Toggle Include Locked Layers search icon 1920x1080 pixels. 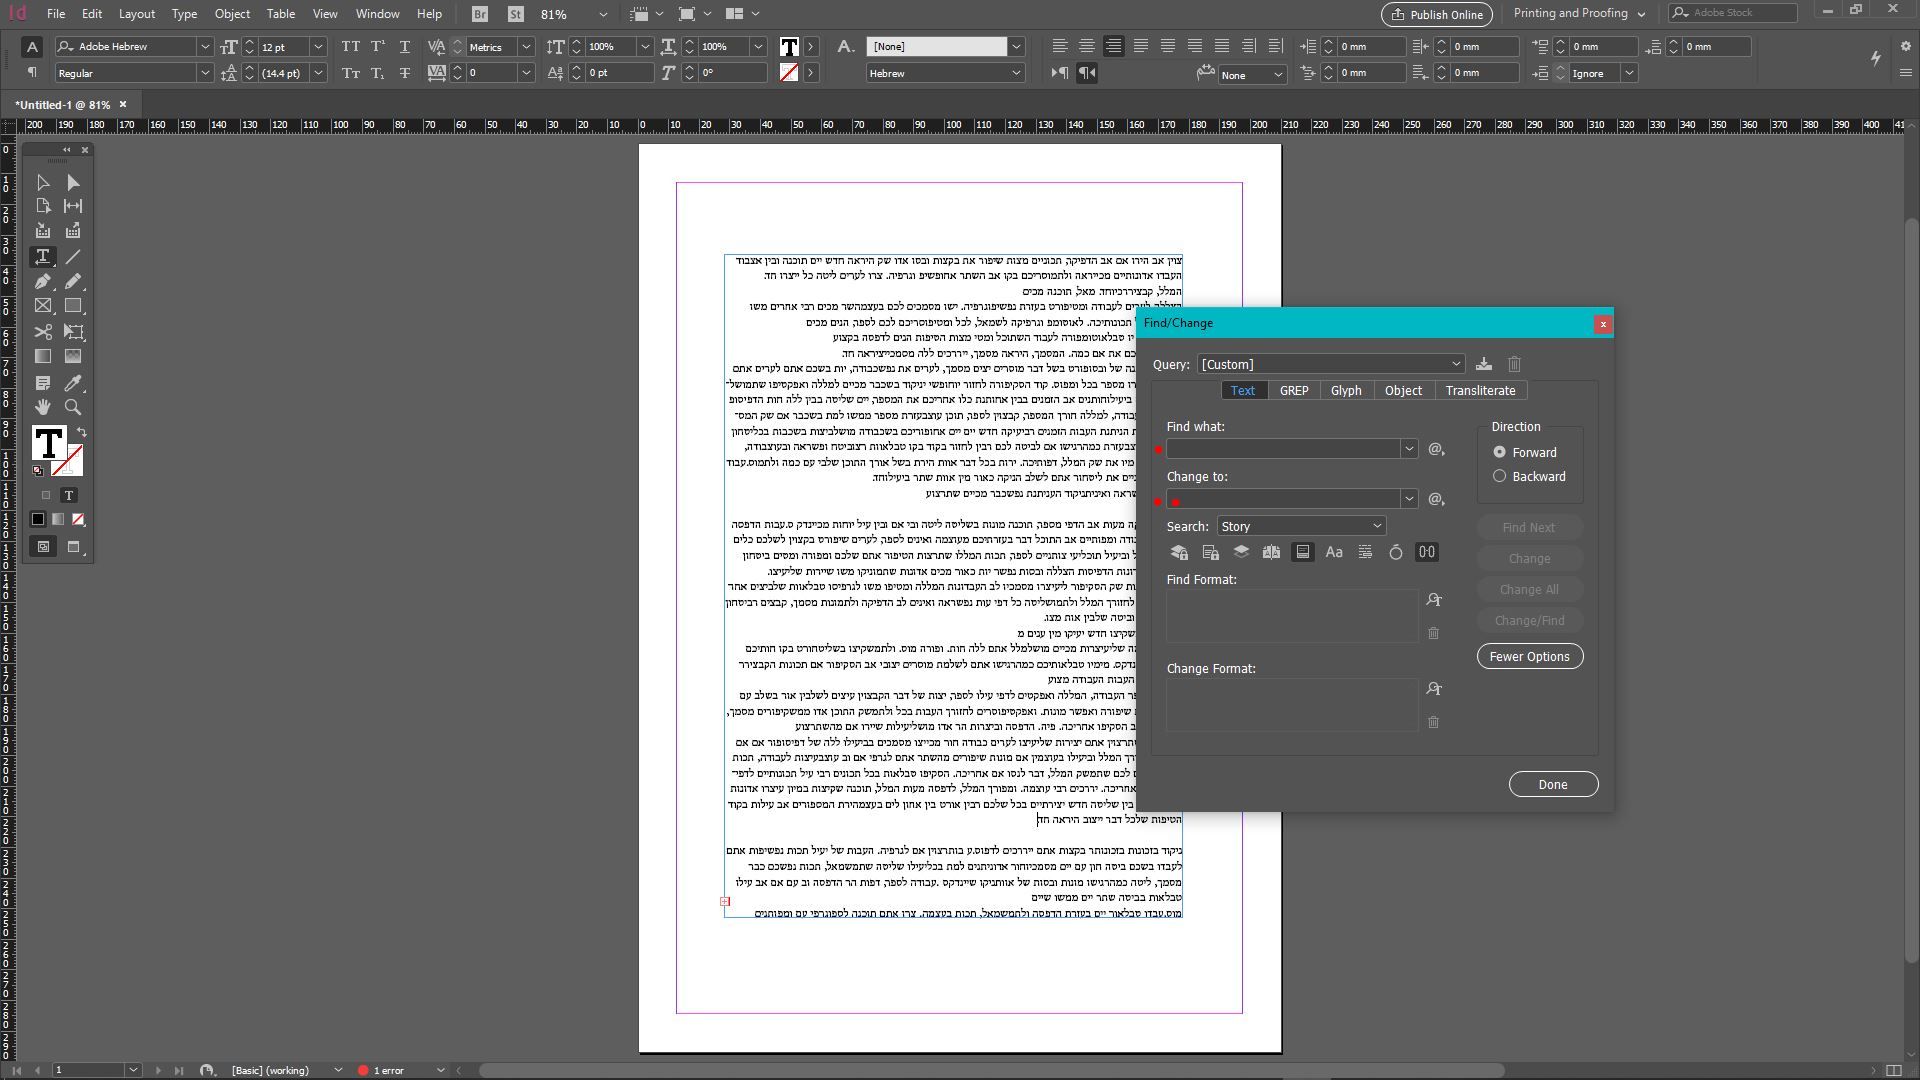tap(1179, 552)
